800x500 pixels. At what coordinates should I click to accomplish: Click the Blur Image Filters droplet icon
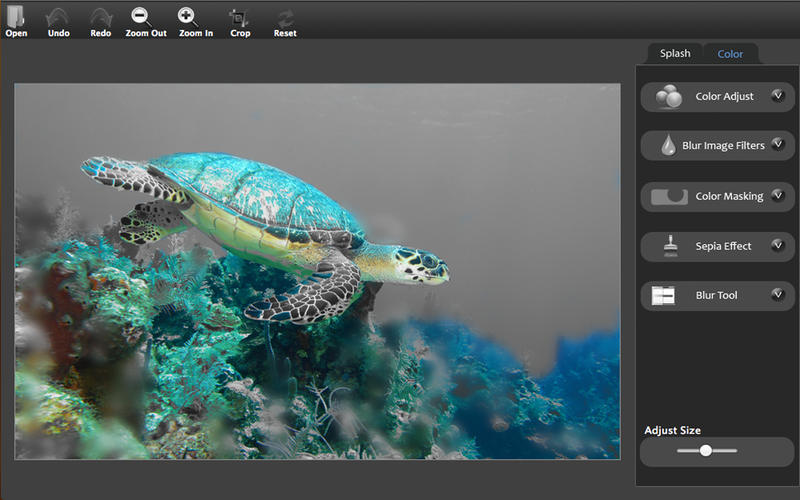pos(667,146)
